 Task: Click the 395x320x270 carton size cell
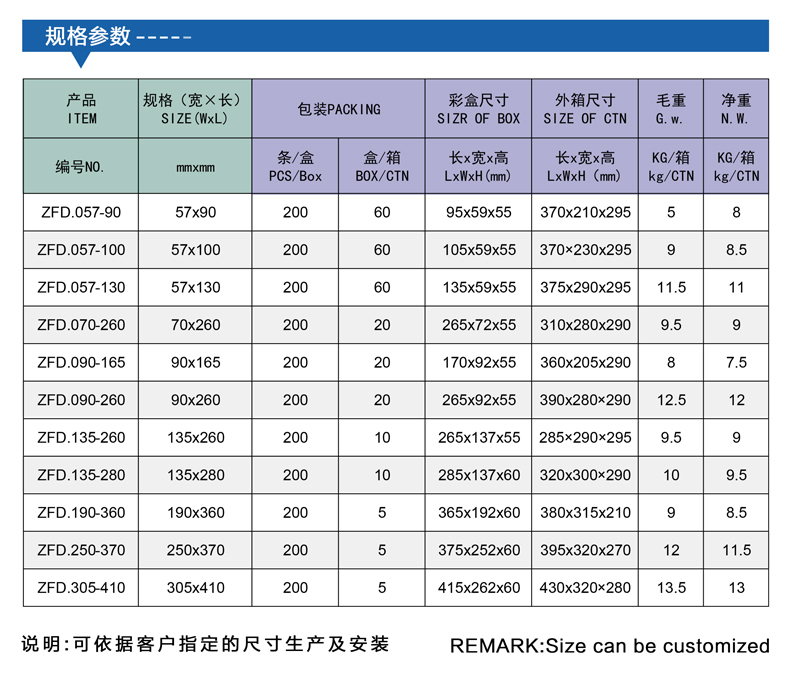click(585, 550)
